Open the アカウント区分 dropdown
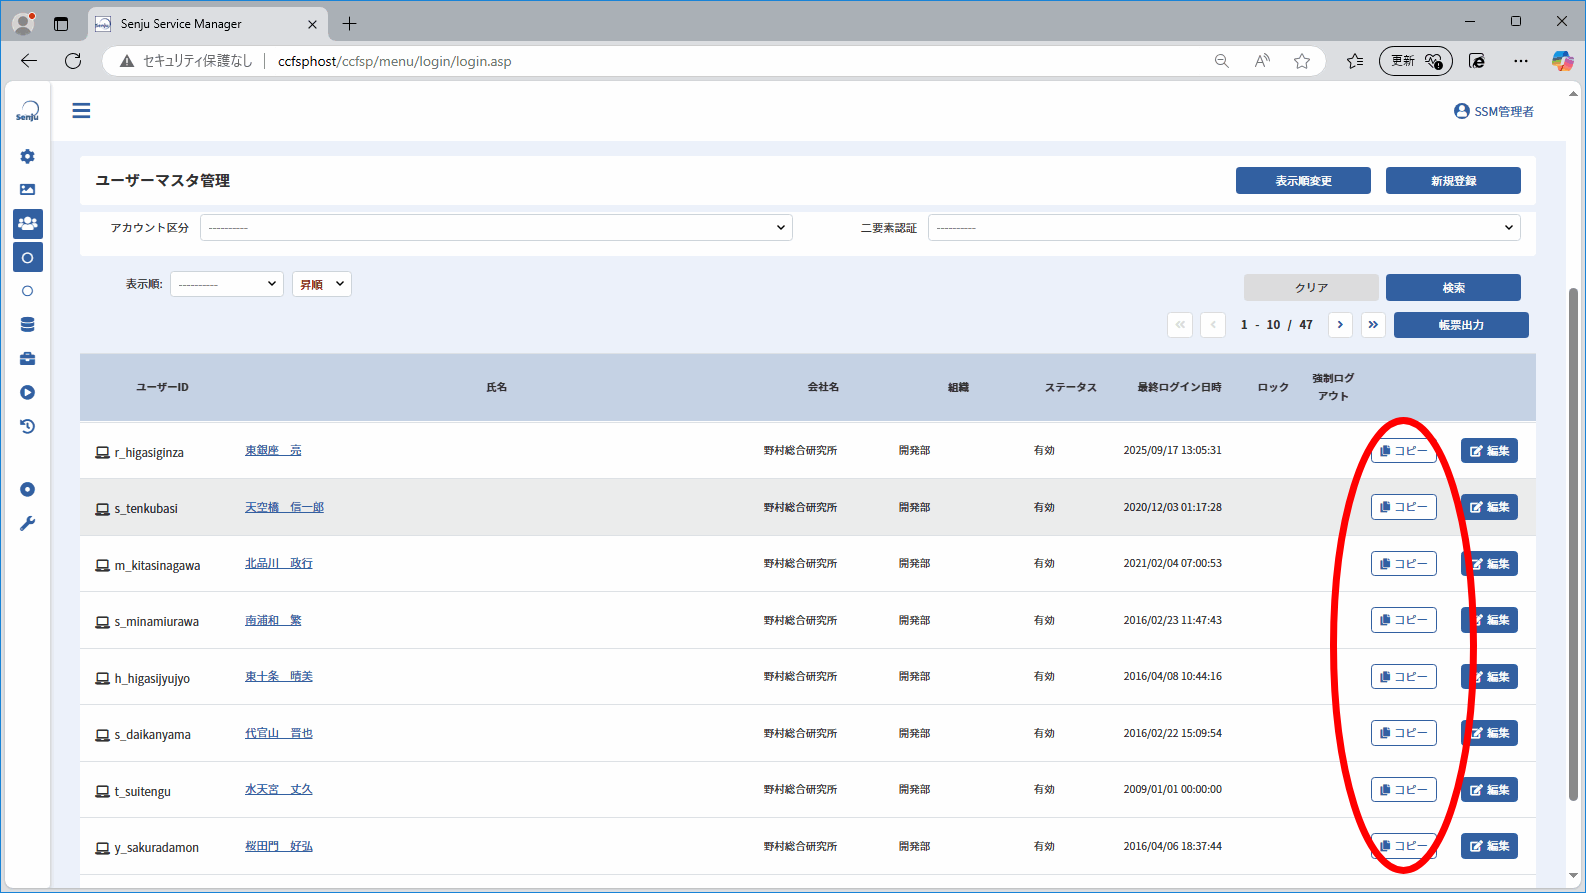This screenshot has width=1586, height=893. coord(496,228)
